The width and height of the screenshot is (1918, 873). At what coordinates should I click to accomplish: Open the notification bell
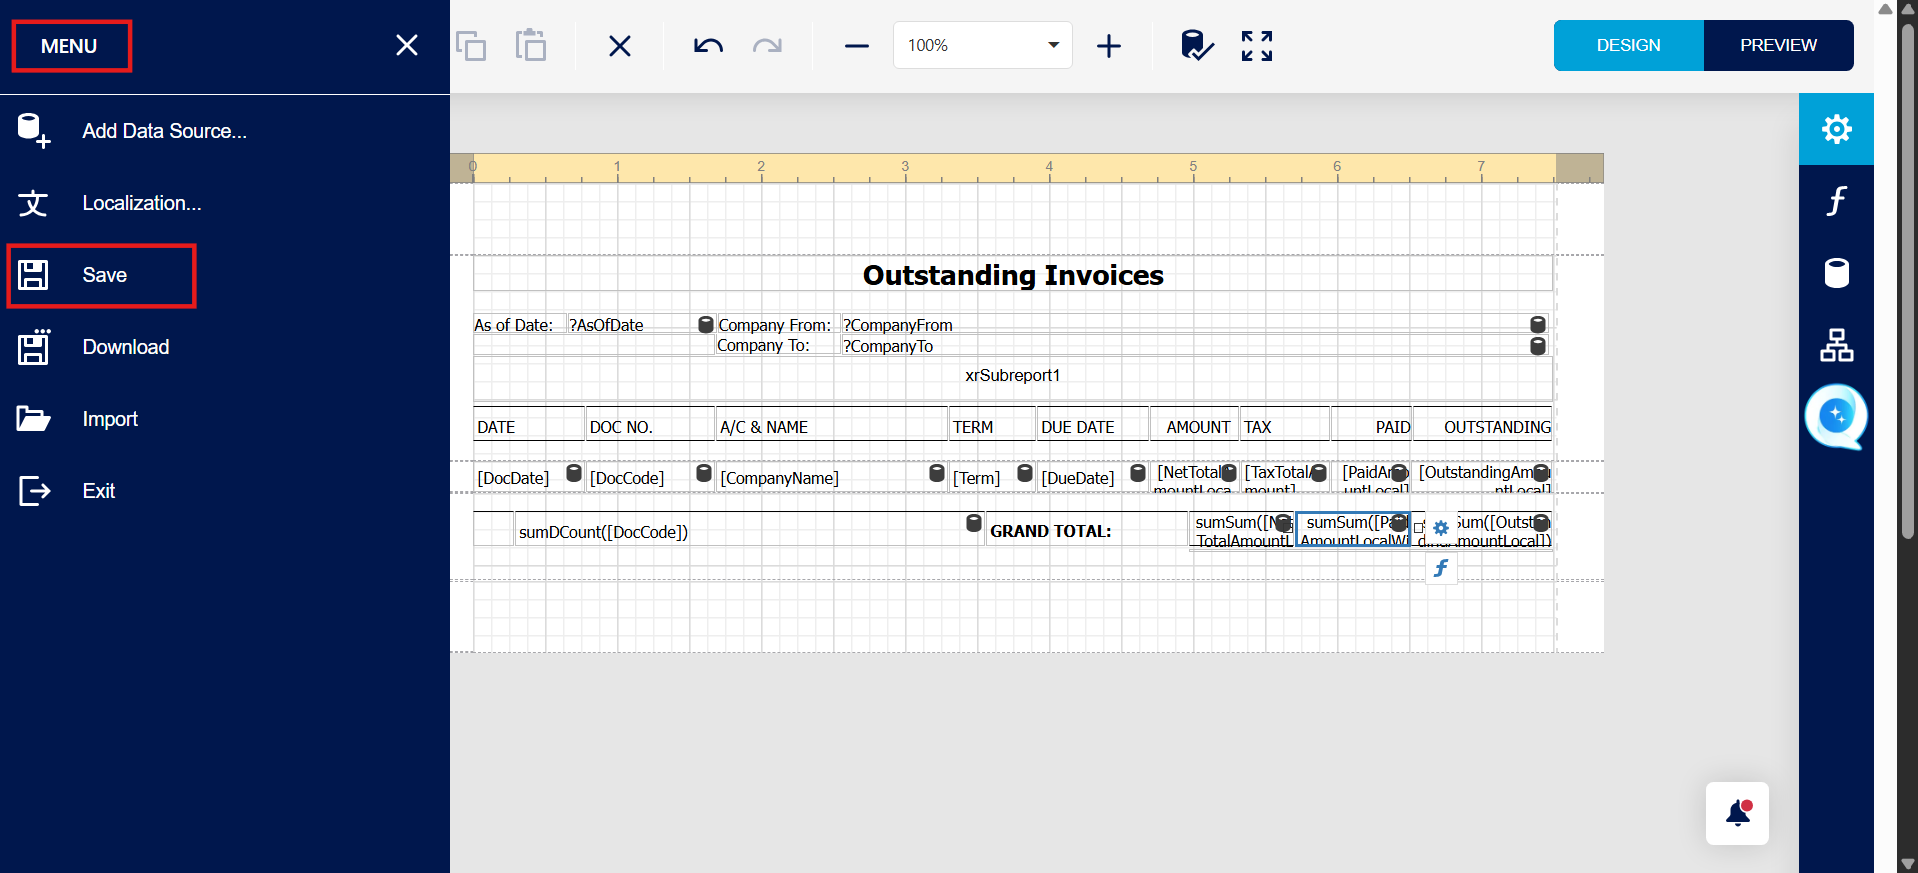pos(1737,813)
